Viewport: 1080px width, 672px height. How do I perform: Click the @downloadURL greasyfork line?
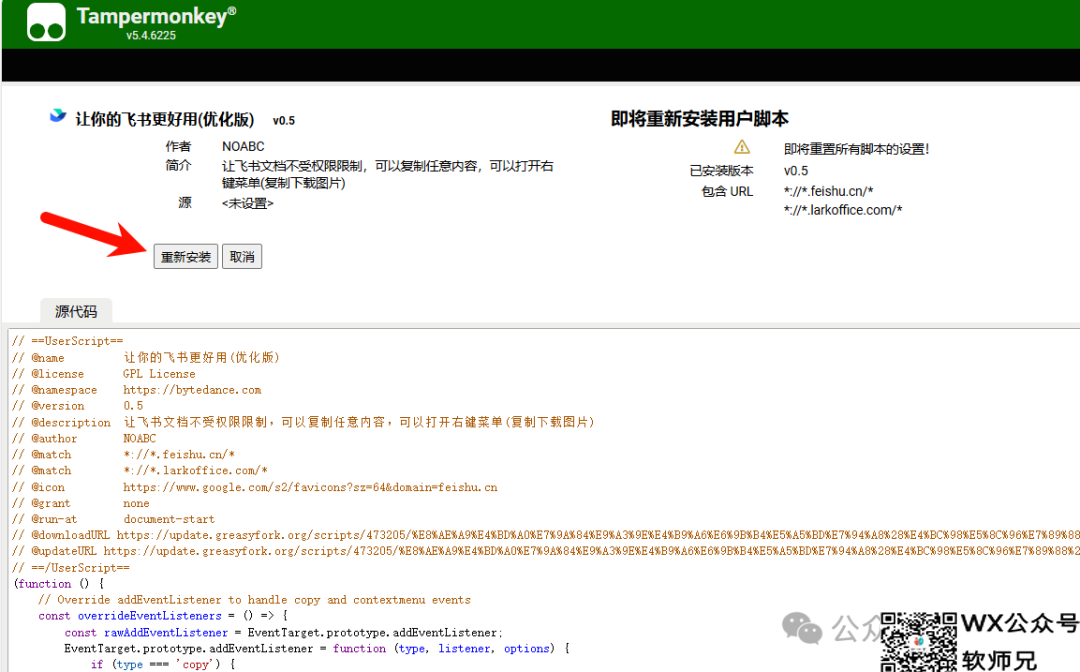click(546, 535)
